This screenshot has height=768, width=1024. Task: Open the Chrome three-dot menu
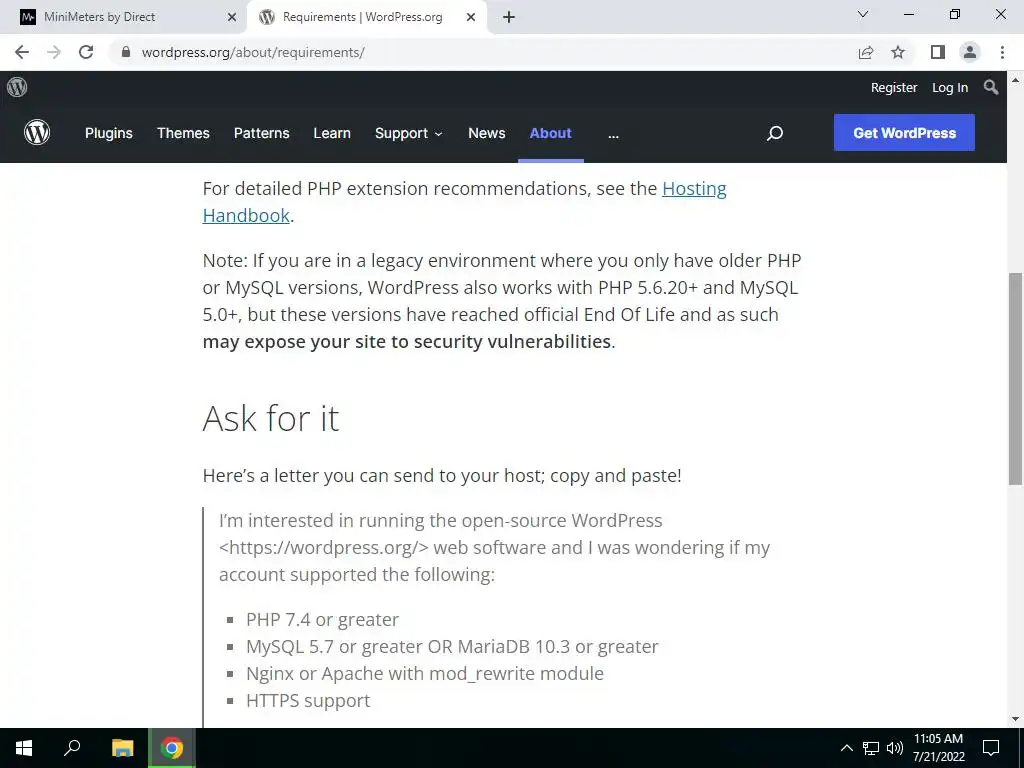tap(1002, 52)
